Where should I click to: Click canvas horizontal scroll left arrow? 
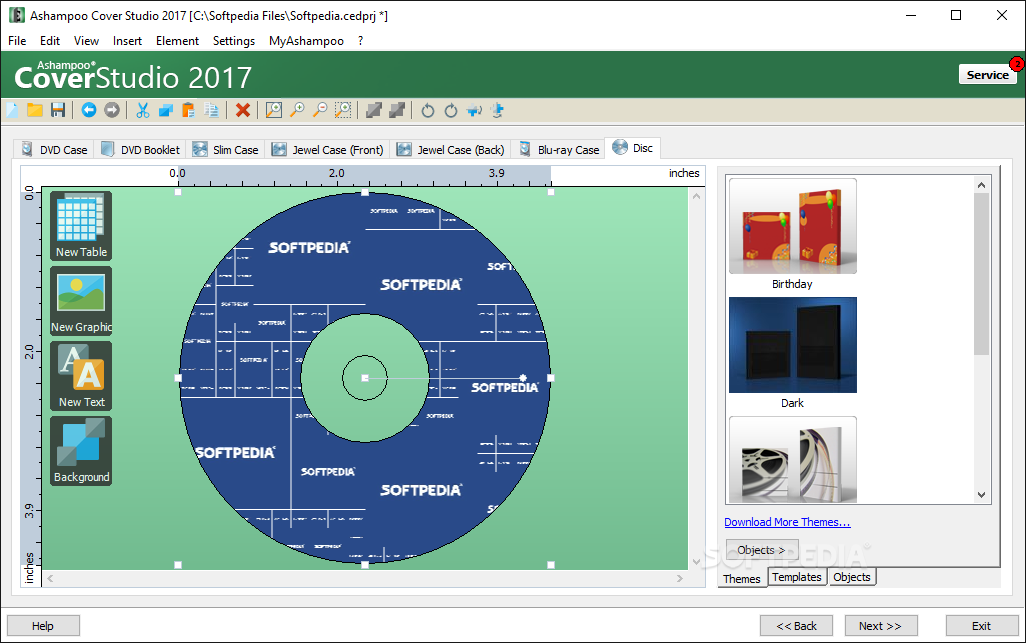coord(50,578)
